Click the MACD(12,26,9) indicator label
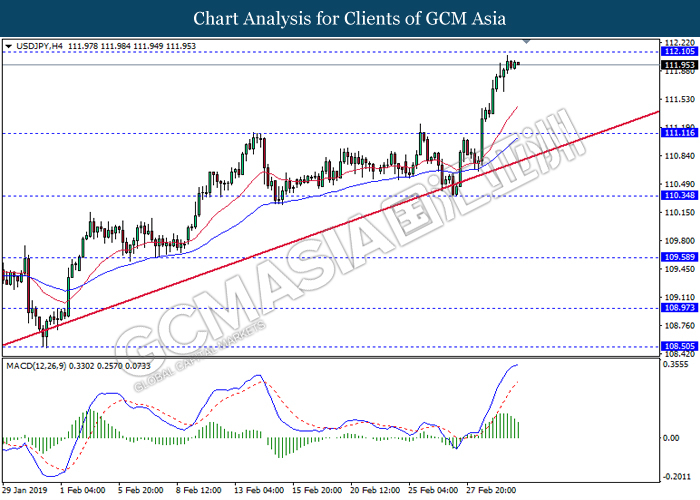The height and width of the screenshot is (500, 700). point(36,366)
